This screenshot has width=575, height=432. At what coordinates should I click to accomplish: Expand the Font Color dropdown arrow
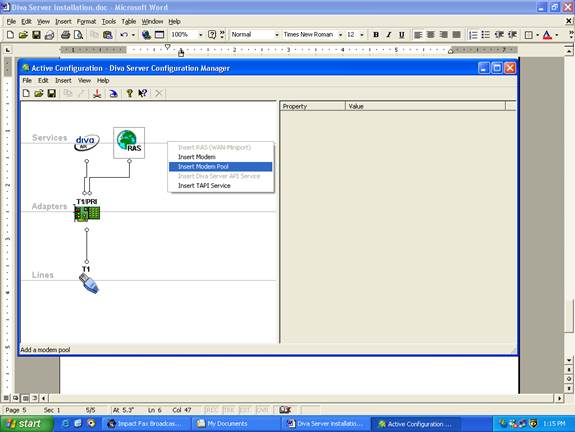pyautogui.click(x=557, y=35)
